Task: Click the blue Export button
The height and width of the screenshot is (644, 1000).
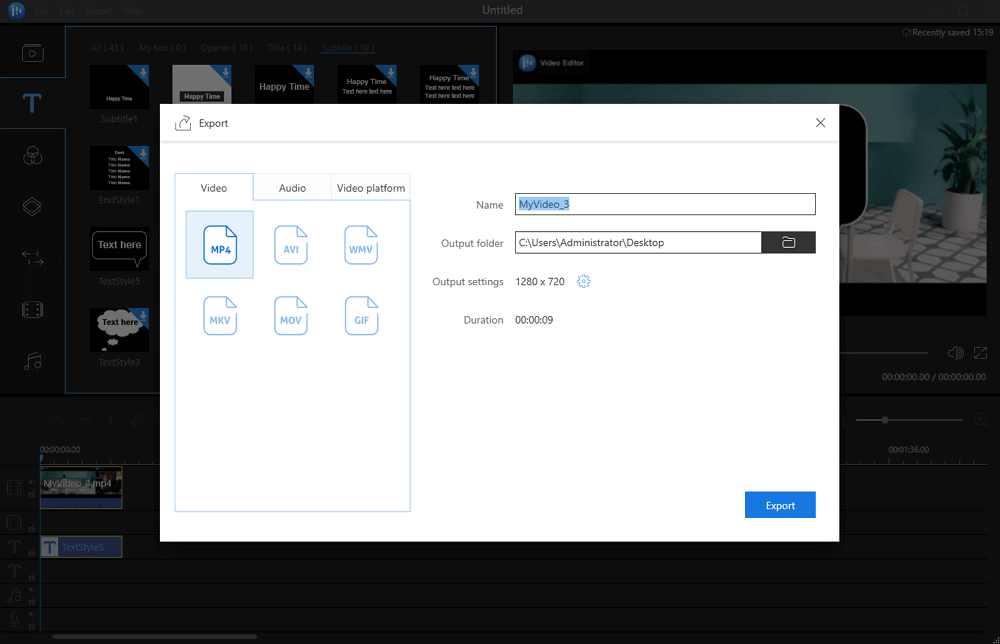Action: [780, 505]
